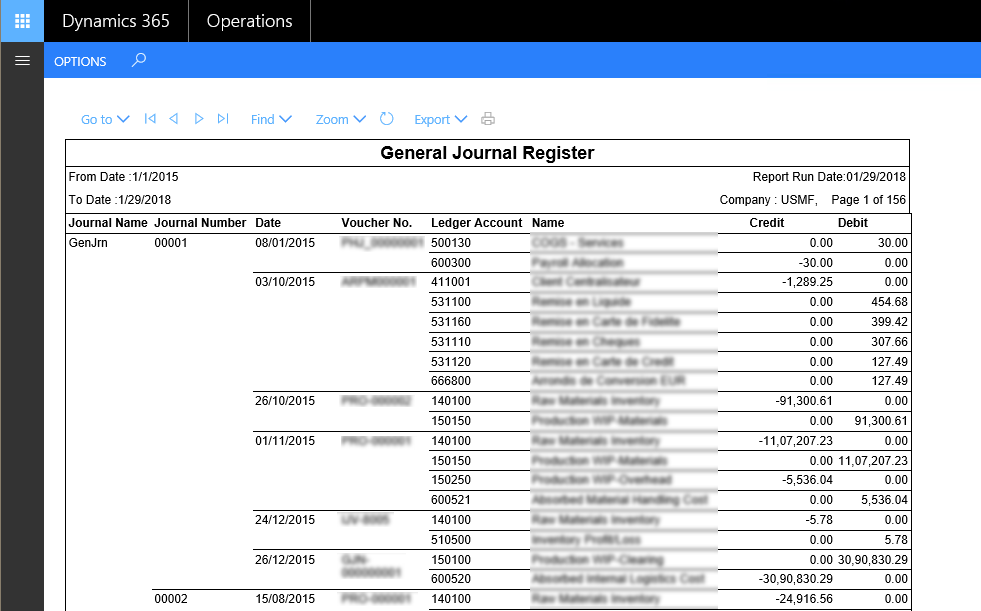Expand the Find options dropdown
Viewport: 981px width, 611px height.
(271, 118)
